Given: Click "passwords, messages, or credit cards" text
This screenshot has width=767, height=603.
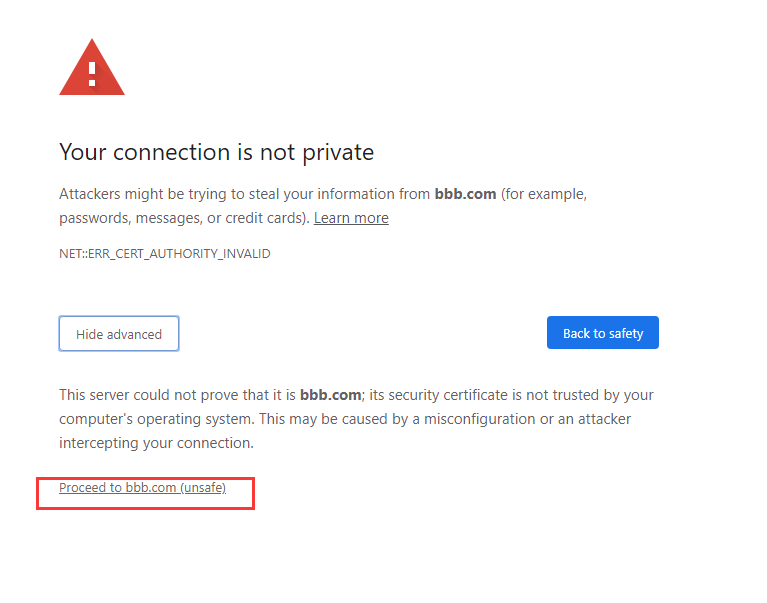Looking at the screenshot, I should coord(183,218).
